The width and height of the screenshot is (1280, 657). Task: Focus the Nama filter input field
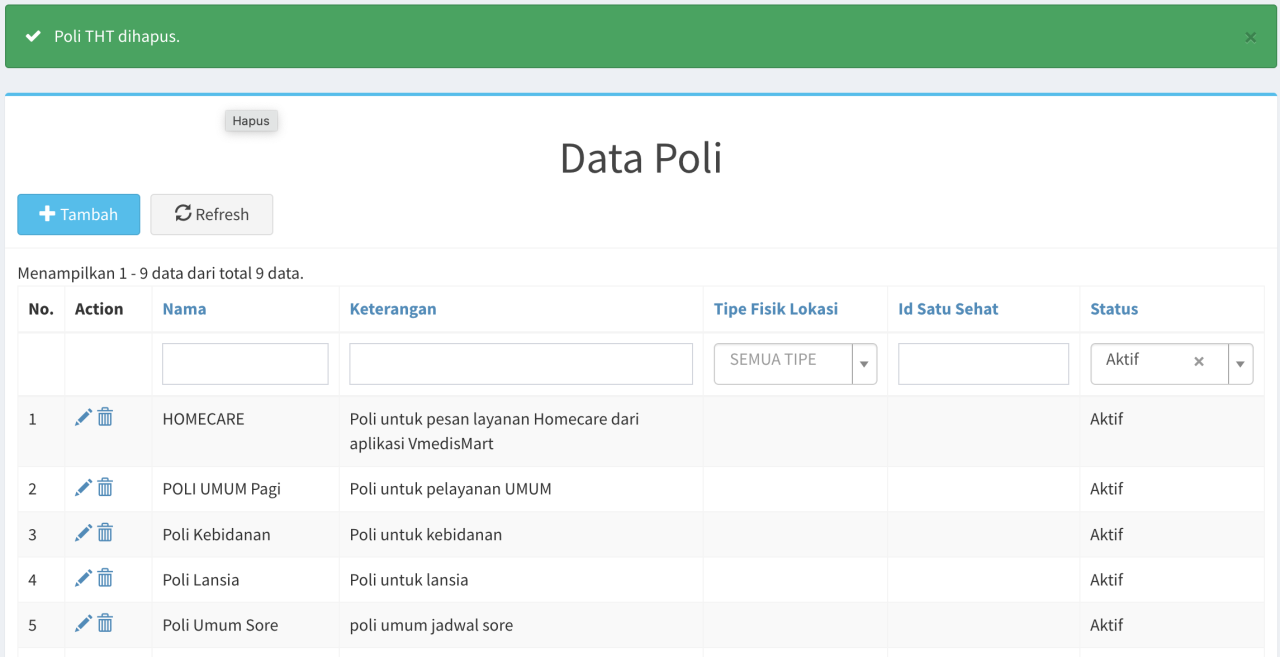(x=245, y=364)
